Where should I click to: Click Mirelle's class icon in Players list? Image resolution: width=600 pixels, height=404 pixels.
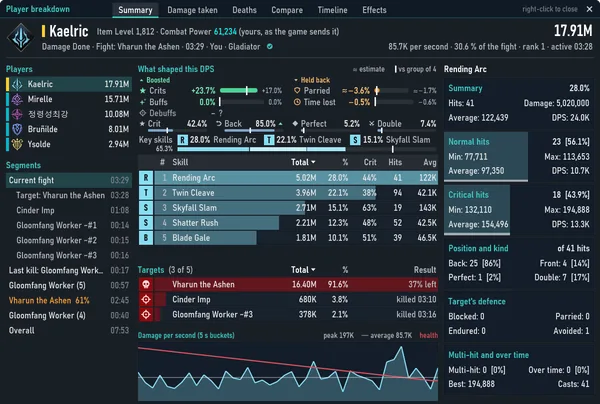17,99
